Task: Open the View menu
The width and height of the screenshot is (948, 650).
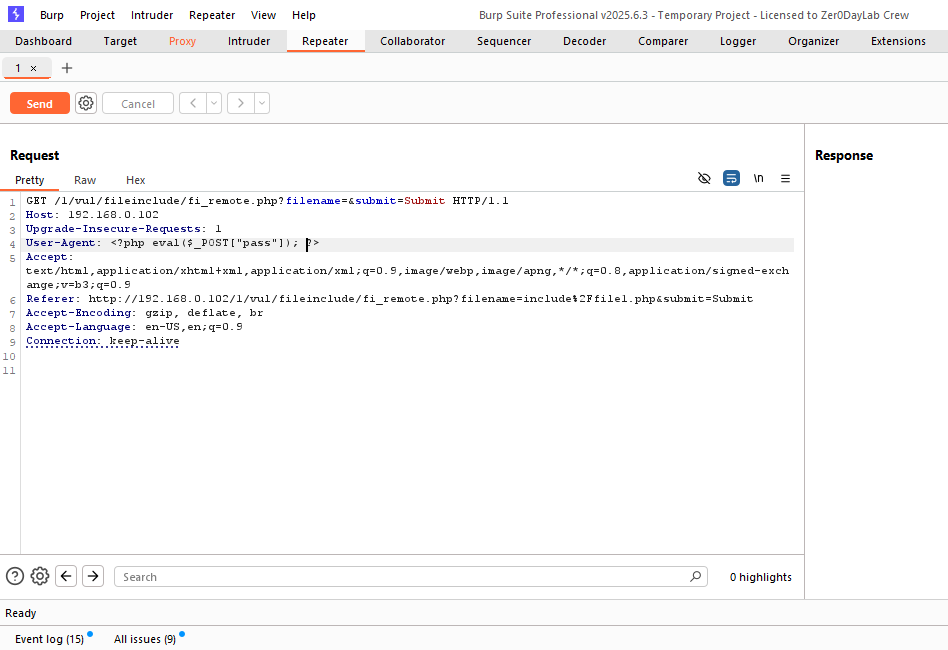Action: pyautogui.click(x=263, y=15)
